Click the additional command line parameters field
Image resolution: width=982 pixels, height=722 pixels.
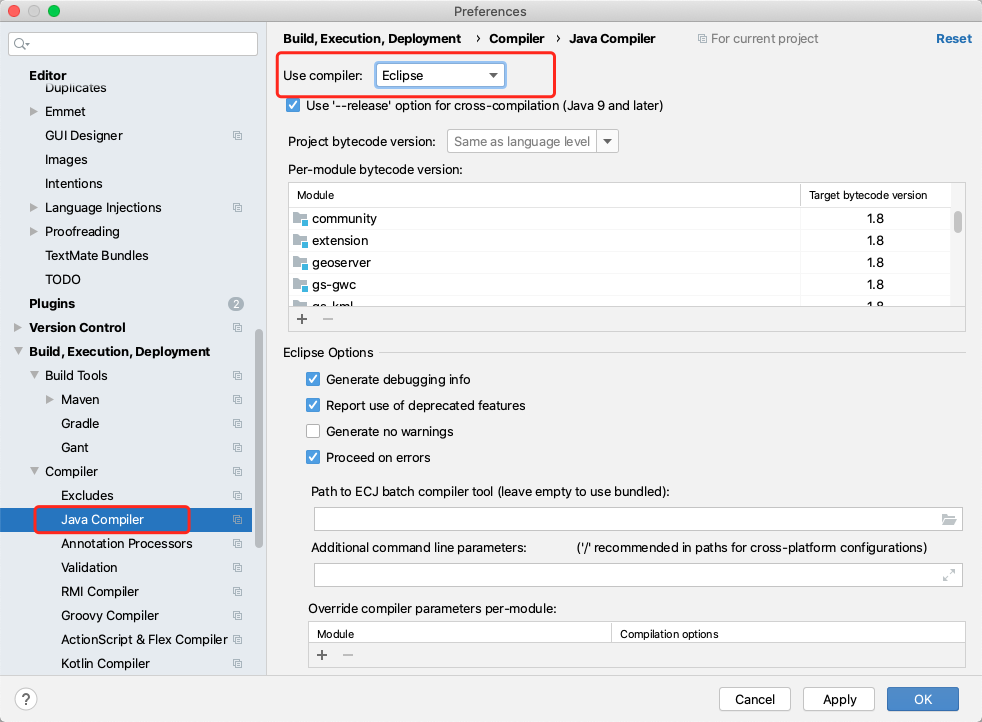(625, 575)
